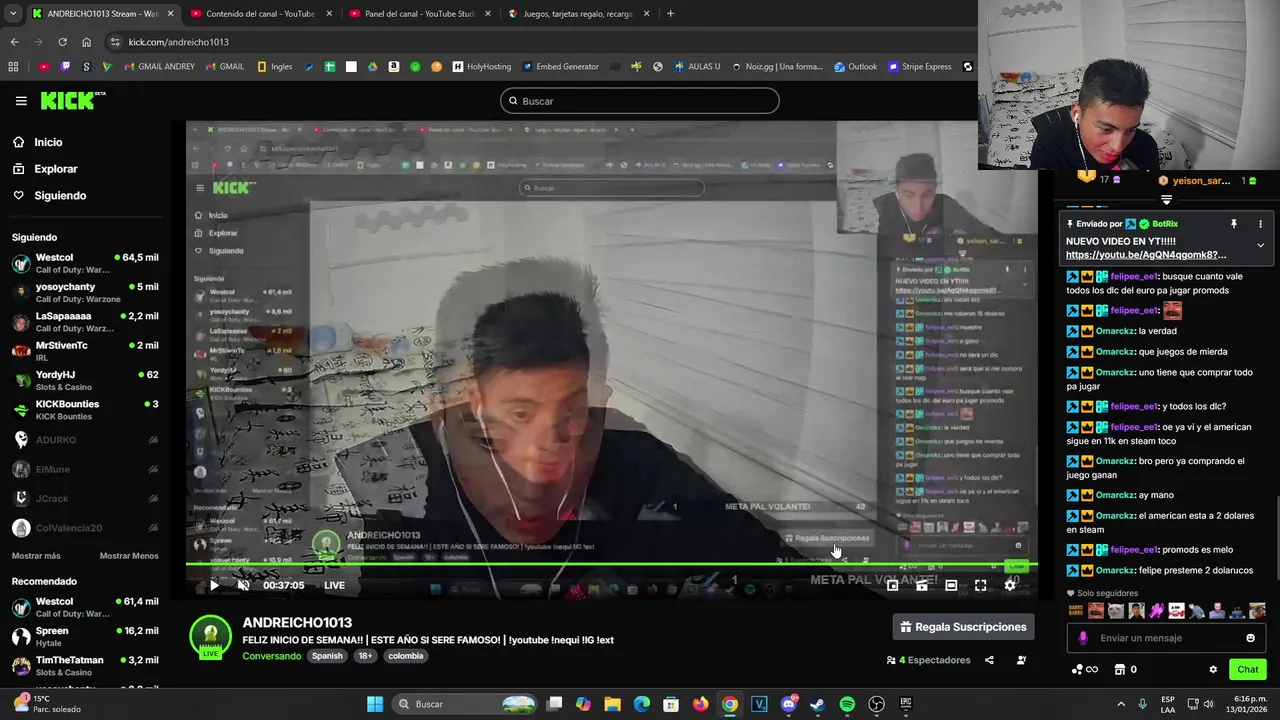Screen dimensions: 1280x720
Task: Open a new browser tab
Action: 670,14
